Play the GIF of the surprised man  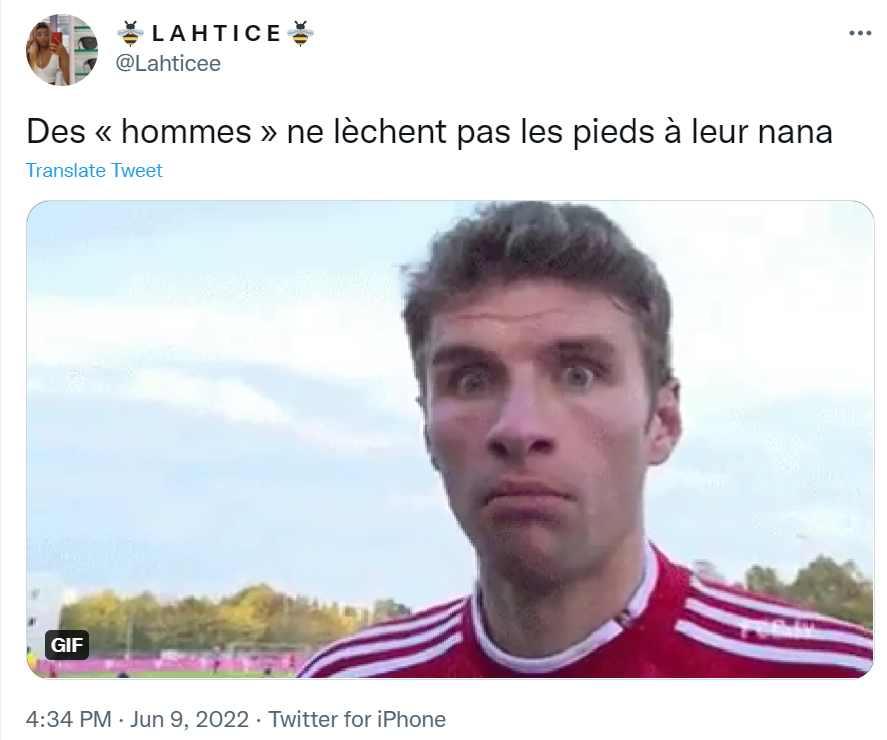450,439
